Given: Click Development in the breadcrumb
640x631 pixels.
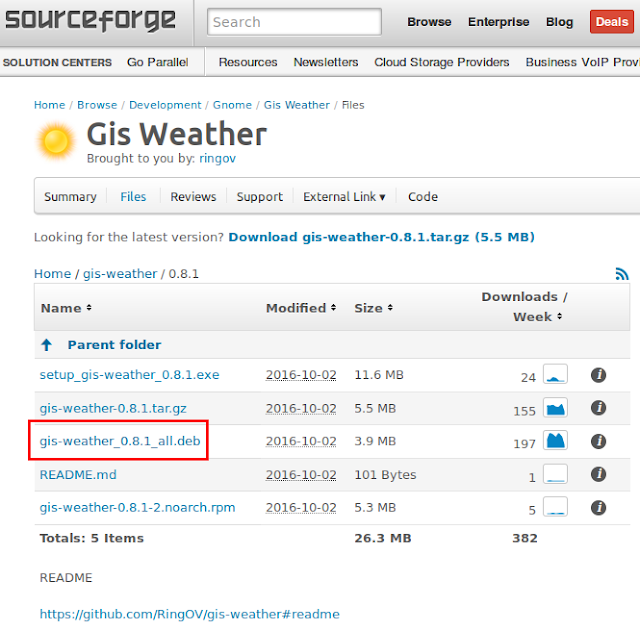Looking at the screenshot, I should [x=165, y=105].
